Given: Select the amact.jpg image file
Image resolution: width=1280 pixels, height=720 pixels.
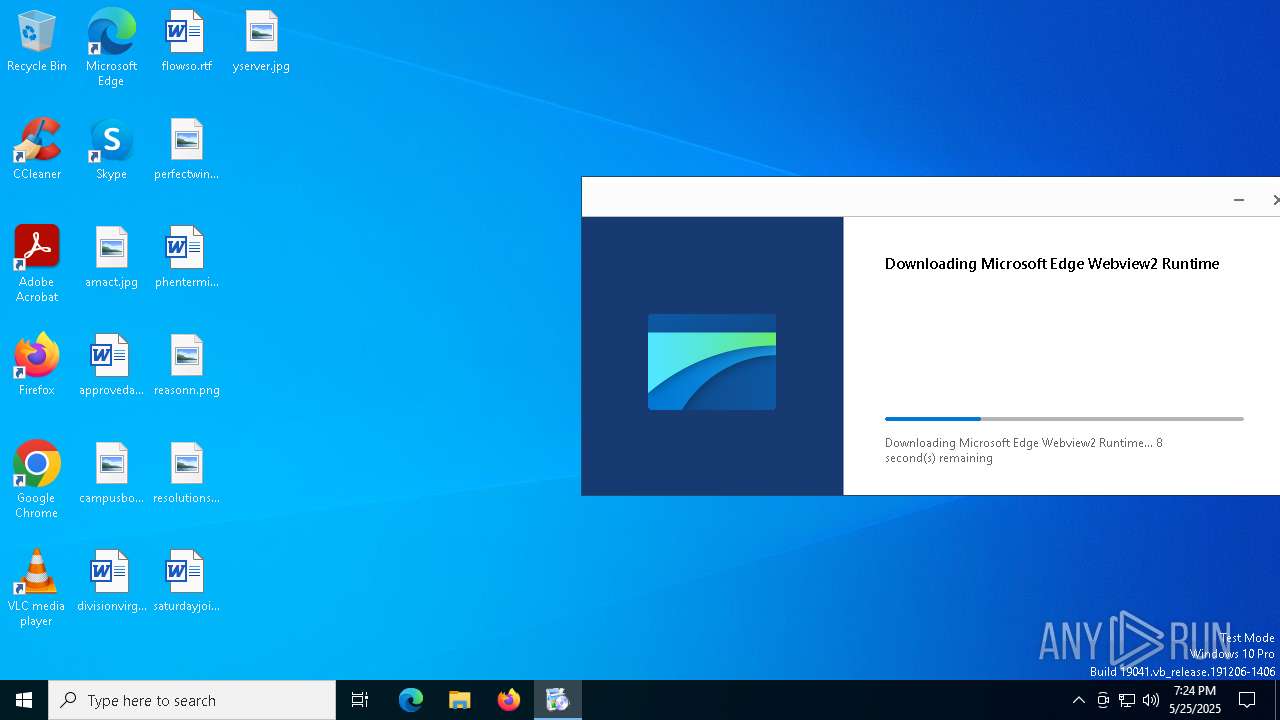Looking at the screenshot, I should [x=111, y=258].
